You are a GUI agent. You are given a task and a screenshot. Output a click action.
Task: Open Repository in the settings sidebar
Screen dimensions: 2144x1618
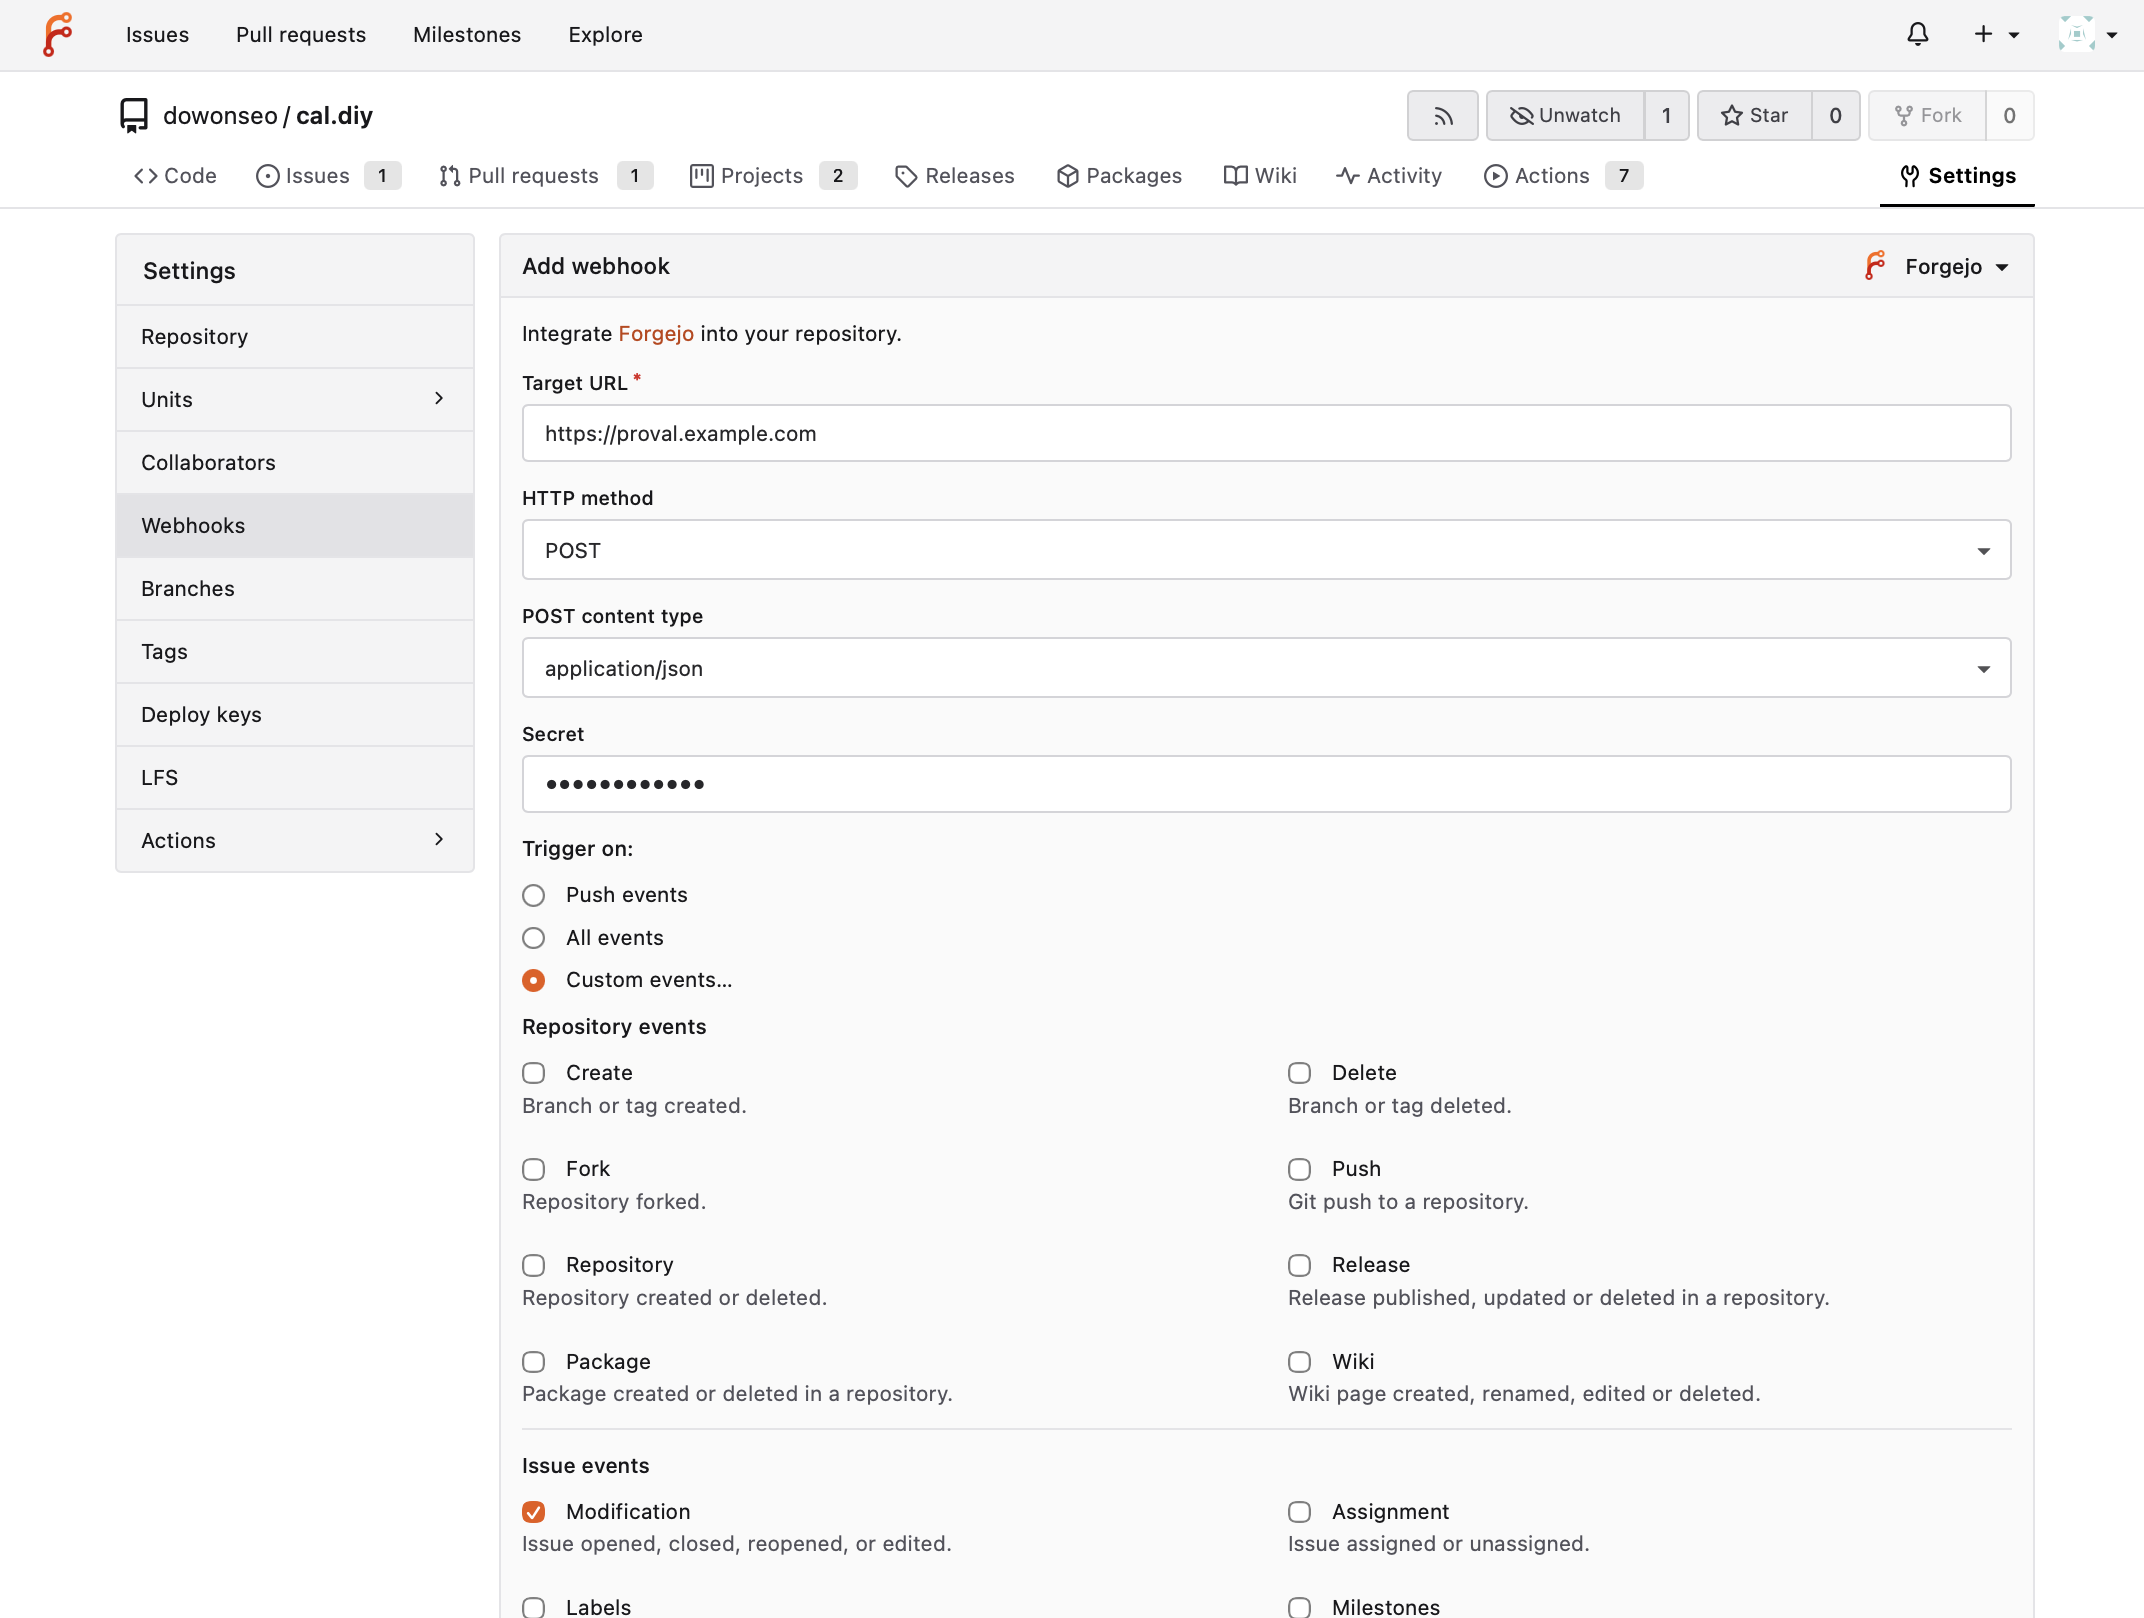[295, 337]
